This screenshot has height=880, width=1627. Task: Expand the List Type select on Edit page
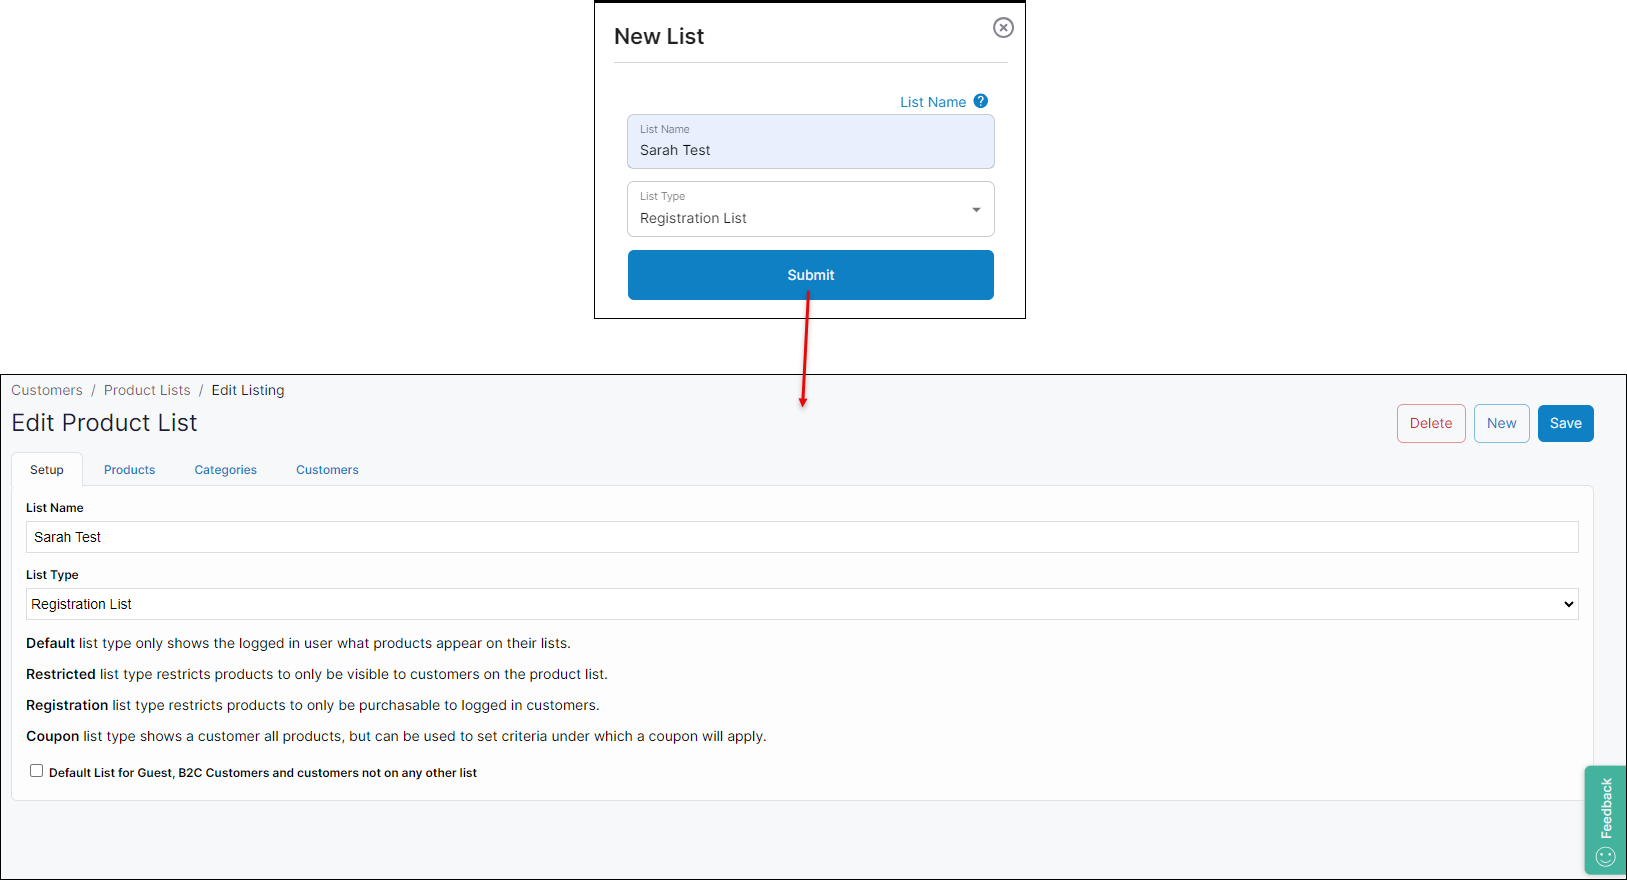pyautogui.click(x=801, y=604)
